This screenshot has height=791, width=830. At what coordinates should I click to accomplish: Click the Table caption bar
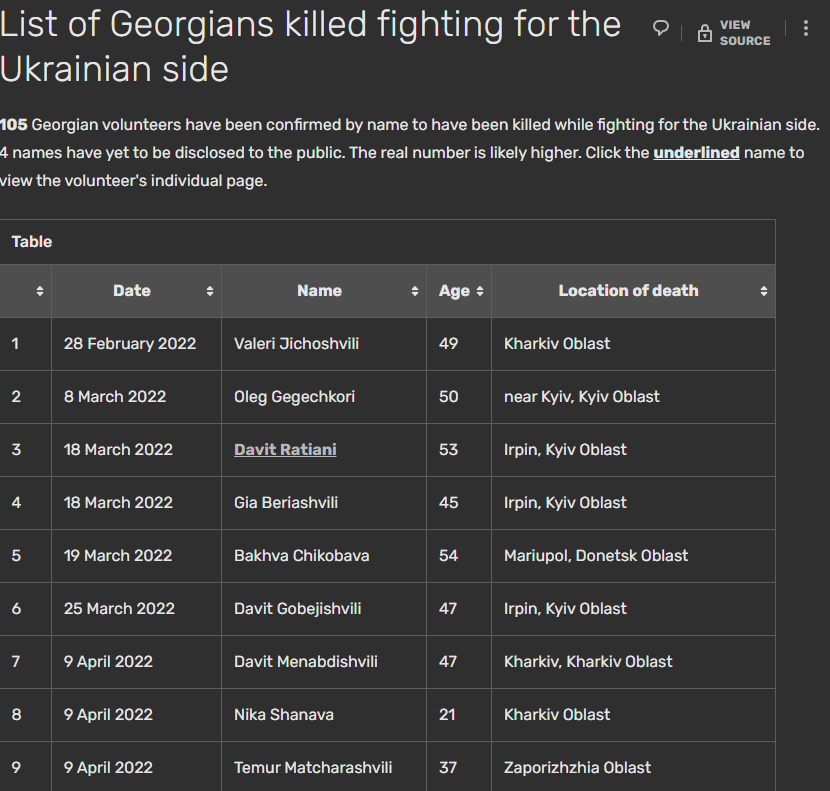click(387, 242)
